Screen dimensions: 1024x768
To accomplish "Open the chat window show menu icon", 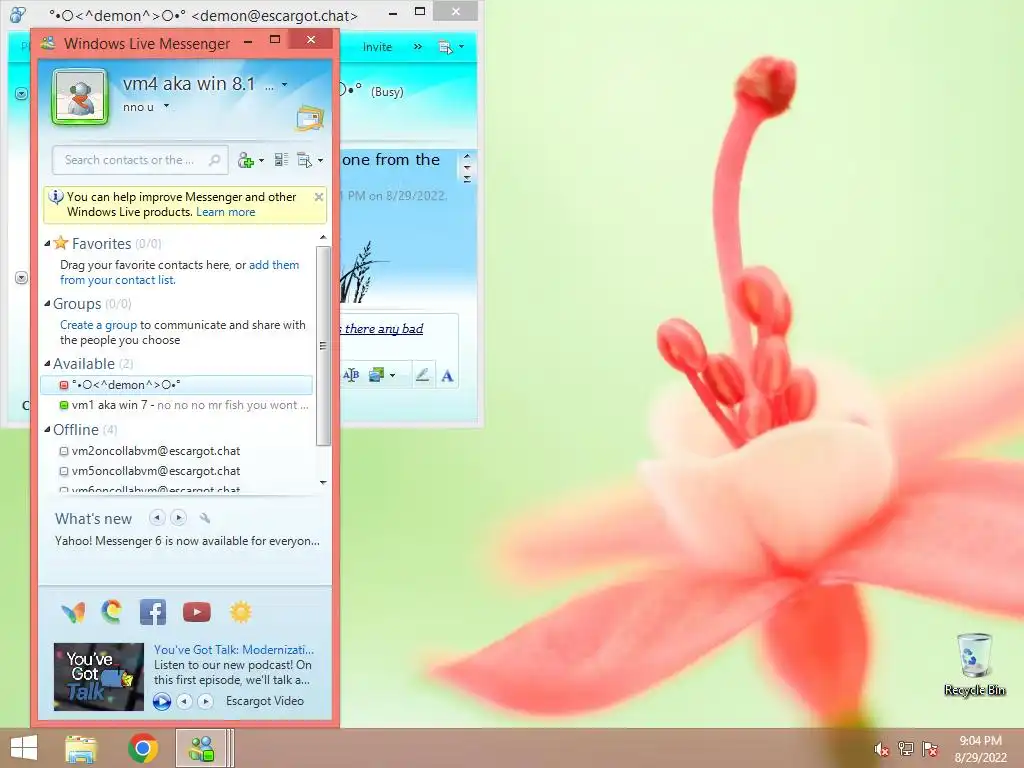I will point(445,47).
